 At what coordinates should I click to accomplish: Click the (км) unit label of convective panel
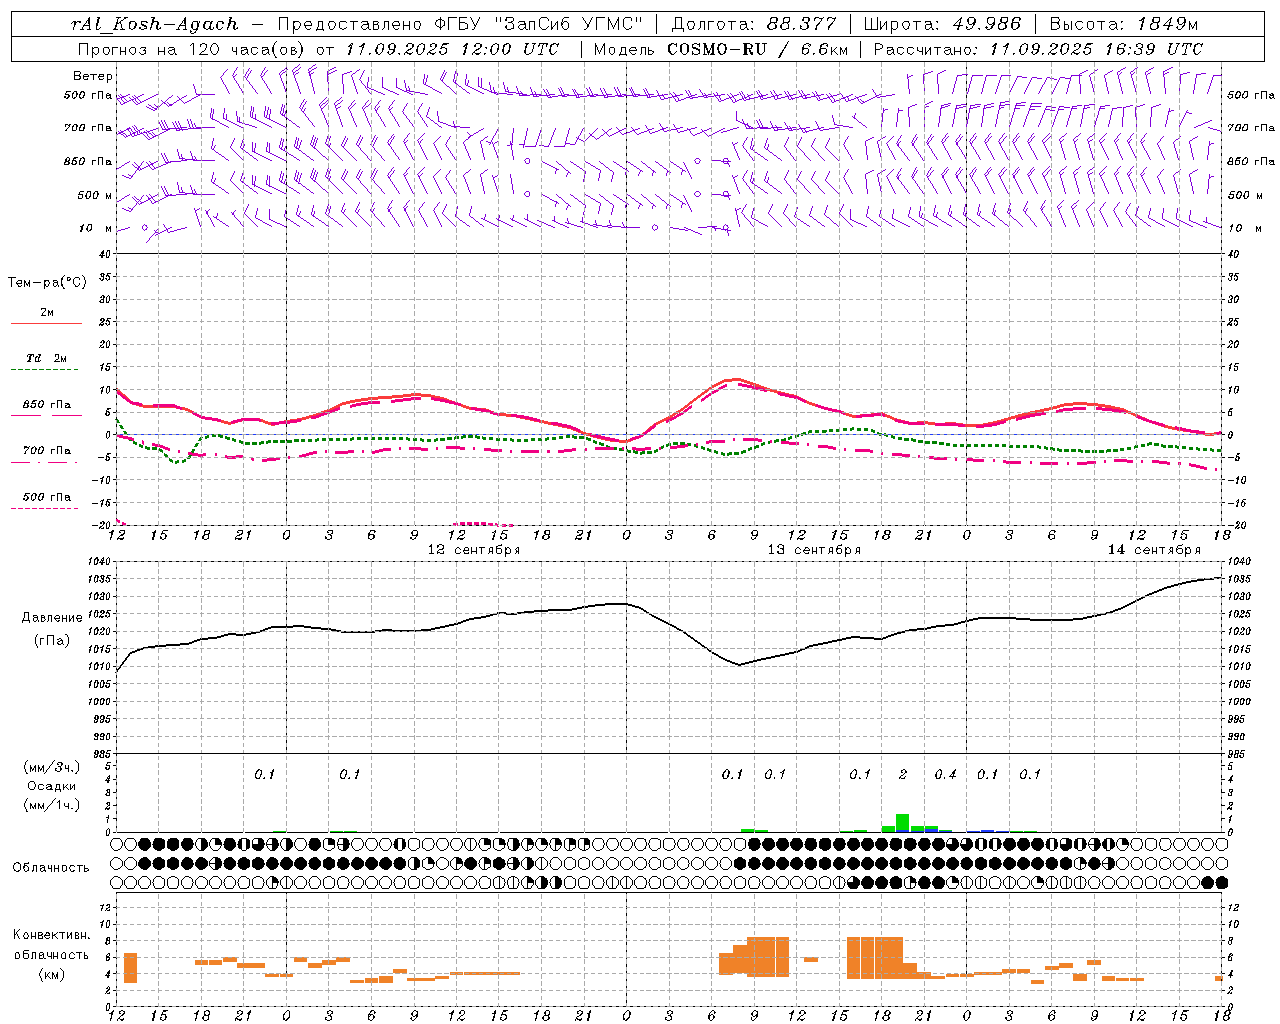[x=51, y=975]
